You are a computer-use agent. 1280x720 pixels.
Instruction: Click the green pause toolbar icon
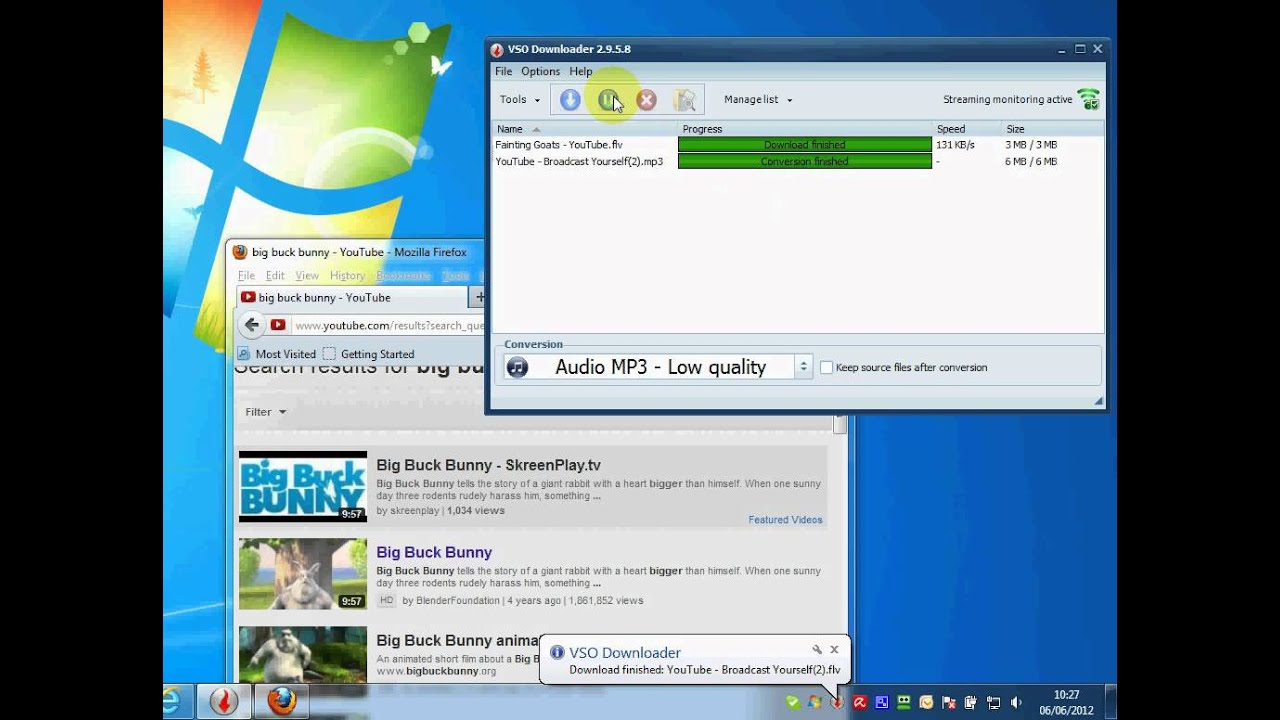[x=608, y=100]
